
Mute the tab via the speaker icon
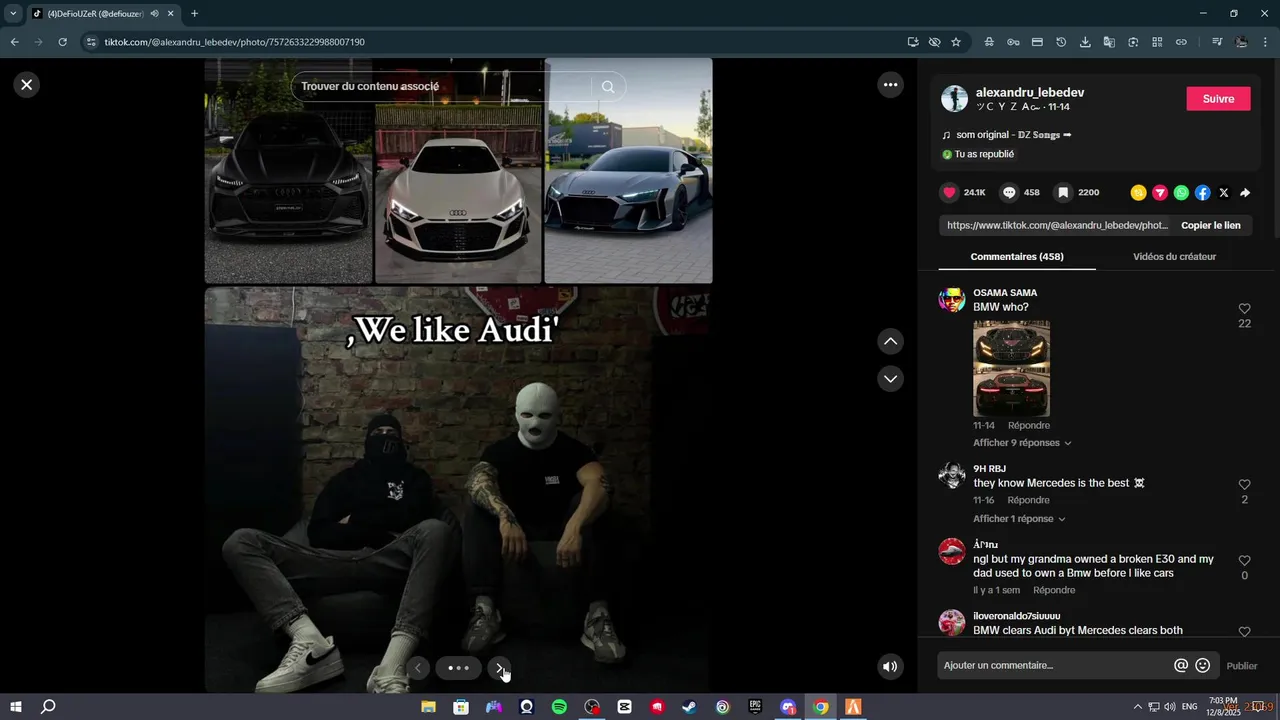click(x=154, y=14)
